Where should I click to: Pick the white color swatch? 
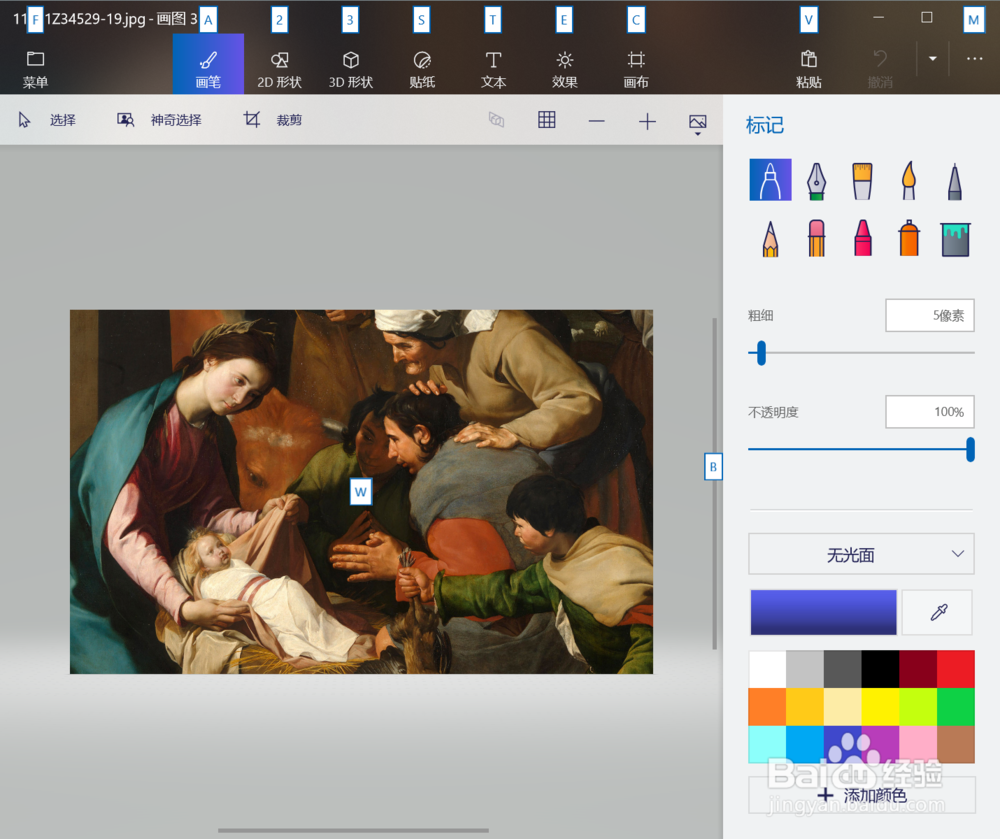pos(767,669)
